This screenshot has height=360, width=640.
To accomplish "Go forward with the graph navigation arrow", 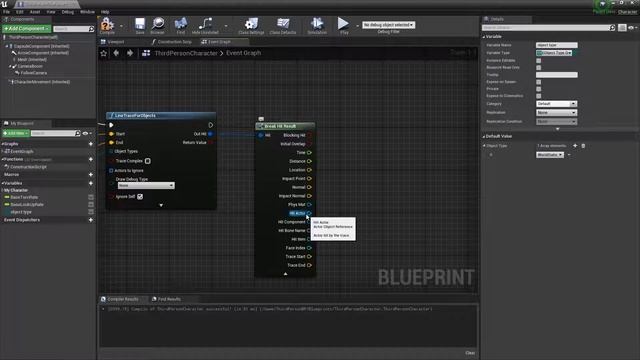I will tap(130, 53).
